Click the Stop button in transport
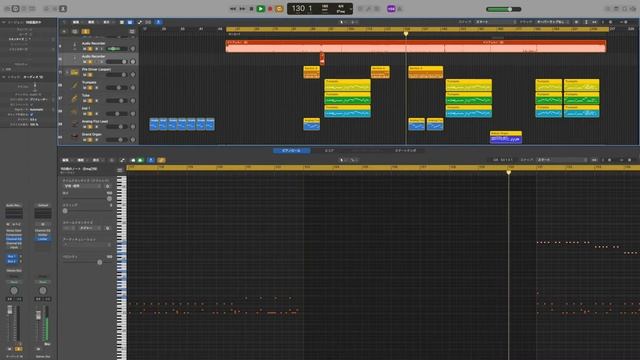This screenshot has height=360, width=640. pos(251,9)
